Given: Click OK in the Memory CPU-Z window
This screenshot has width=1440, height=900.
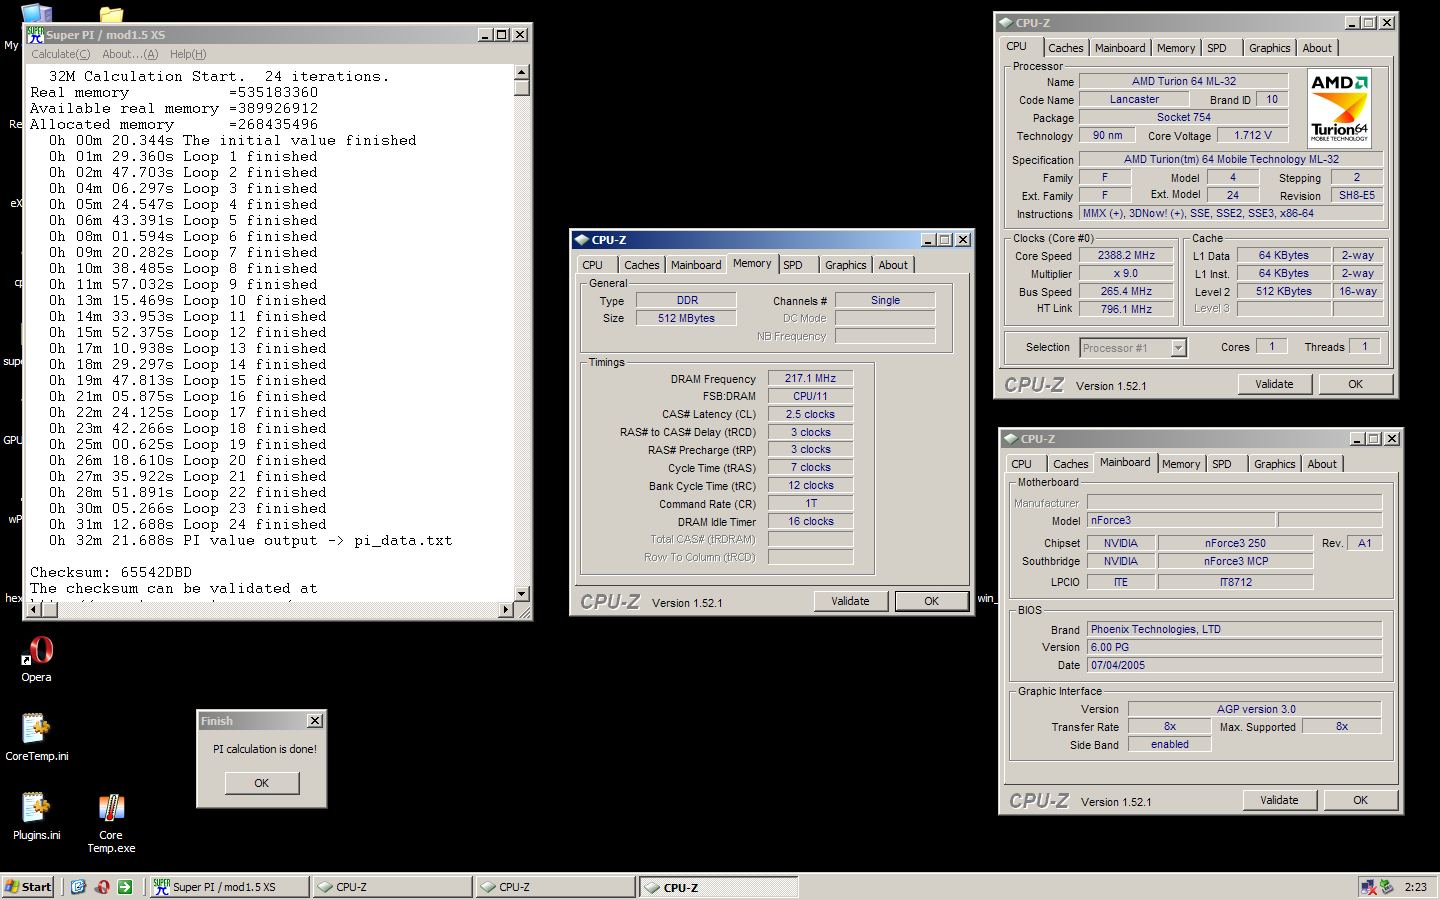Looking at the screenshot, I should click(x=931, y=601).
